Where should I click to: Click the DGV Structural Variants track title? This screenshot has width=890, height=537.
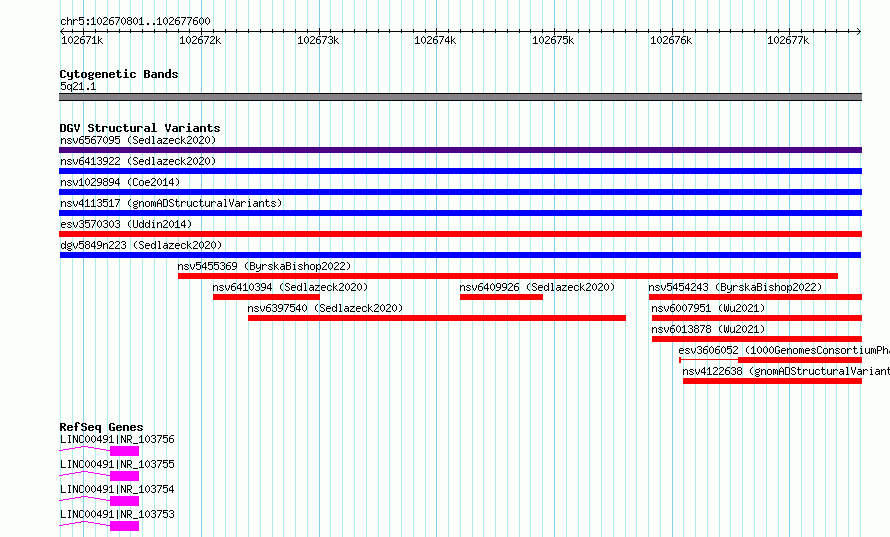(x=140, y=128)
